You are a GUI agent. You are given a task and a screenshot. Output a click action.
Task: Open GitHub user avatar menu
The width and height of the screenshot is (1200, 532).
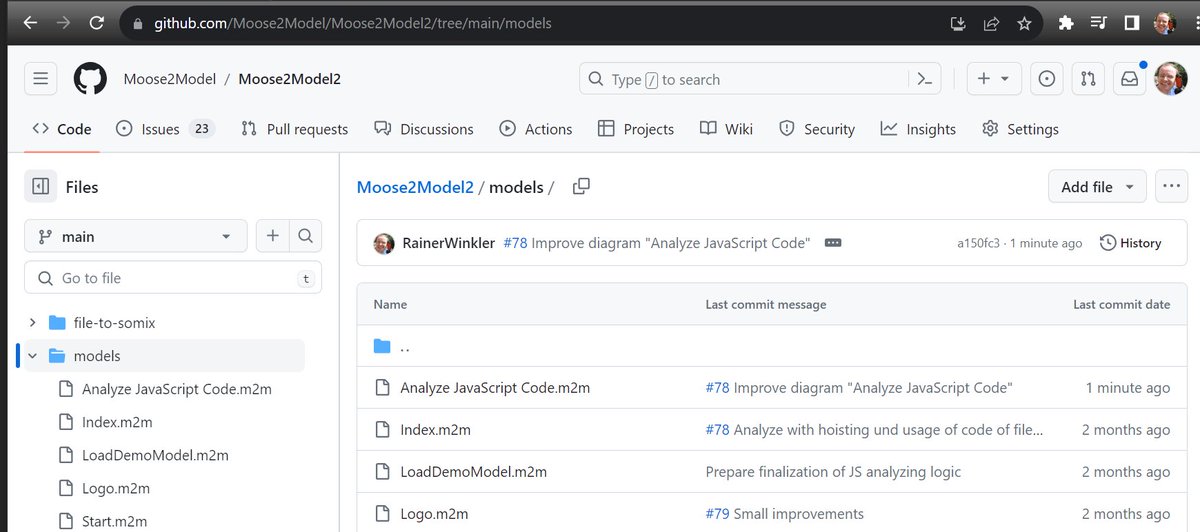1170,79
